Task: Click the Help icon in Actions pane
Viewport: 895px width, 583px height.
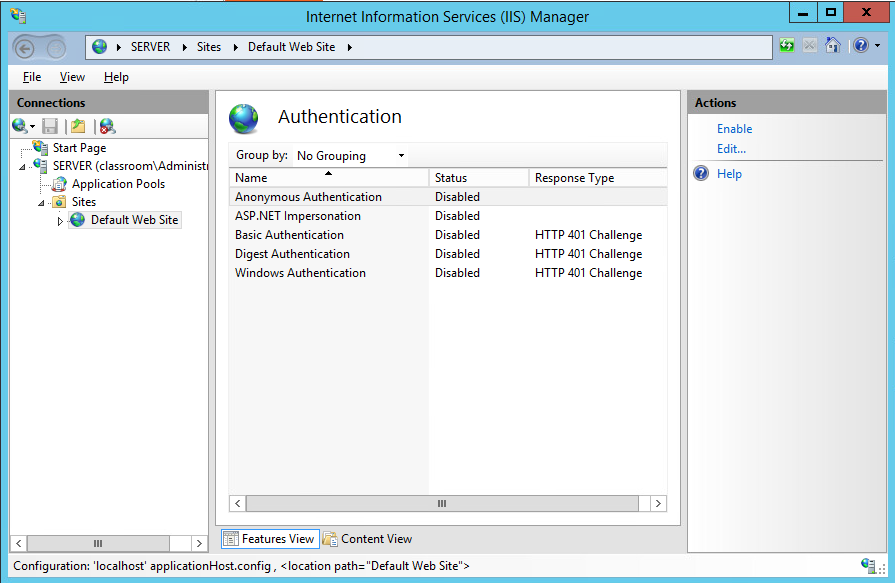Action: pyautogui.click(x=701, y=173)
